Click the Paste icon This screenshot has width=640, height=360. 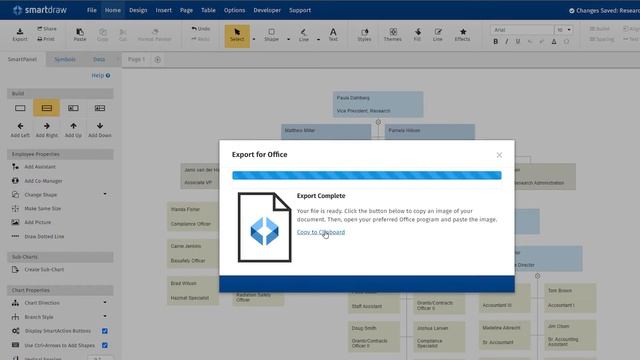[80, 35]
